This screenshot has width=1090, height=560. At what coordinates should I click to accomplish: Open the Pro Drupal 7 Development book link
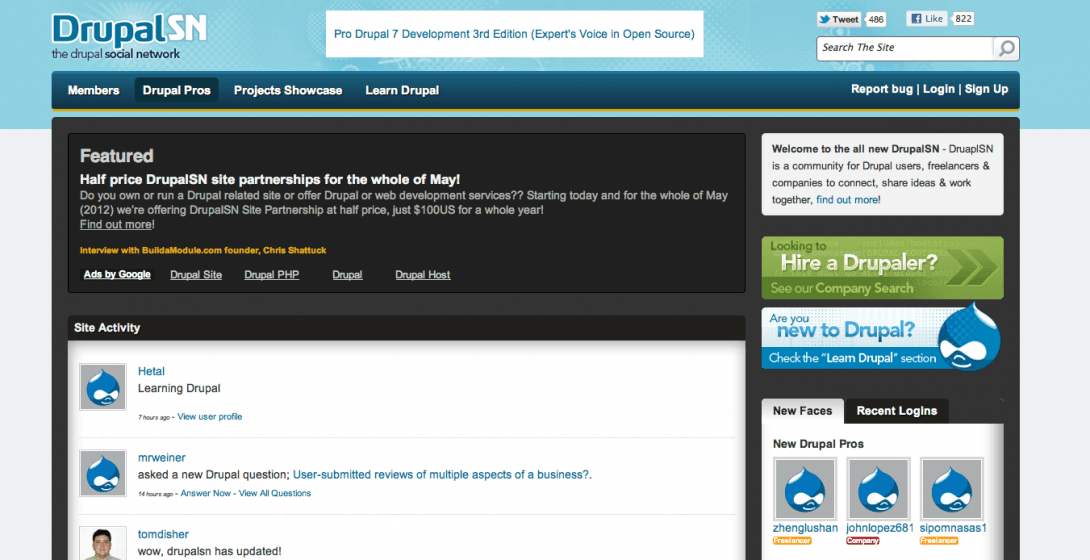pyautogui.click(x=514, y=34)
